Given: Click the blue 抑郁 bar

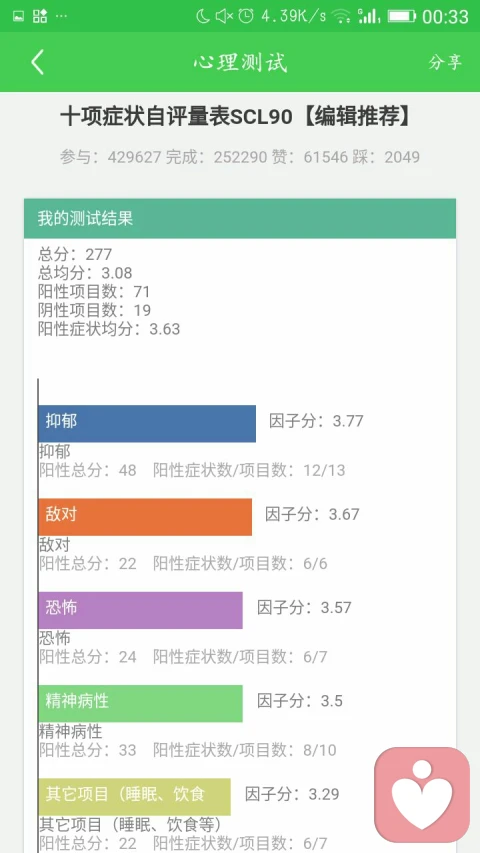Looking at the screenshot, I should pos(147,423).
